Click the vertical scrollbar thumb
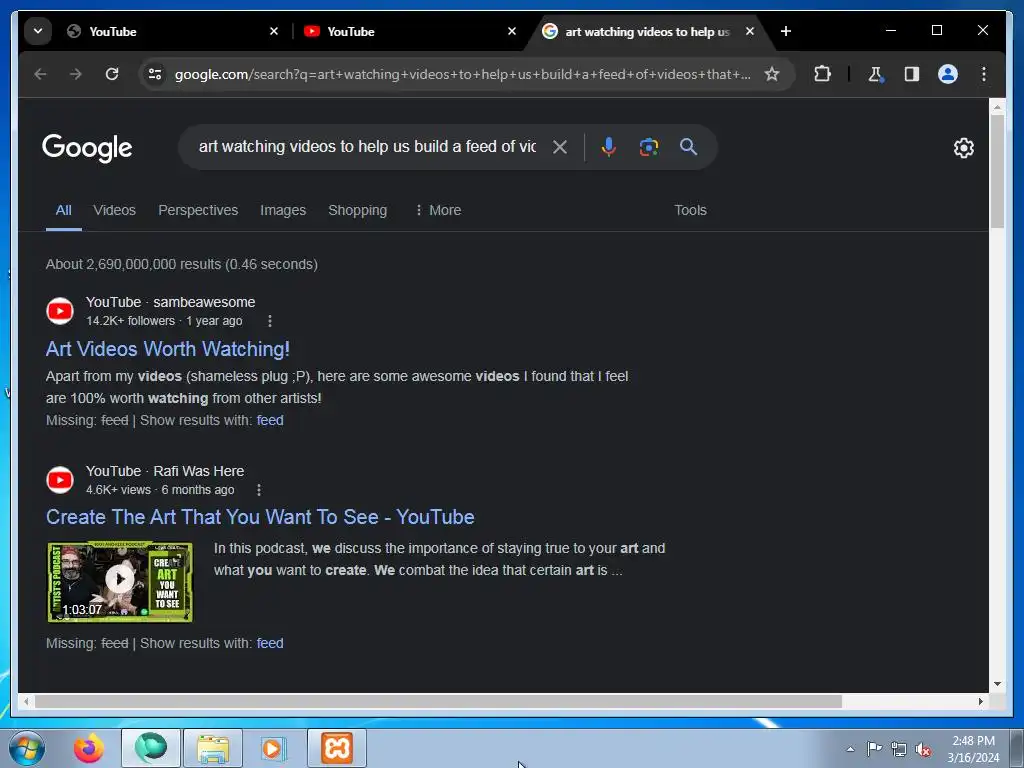 (x=997, y=171)
